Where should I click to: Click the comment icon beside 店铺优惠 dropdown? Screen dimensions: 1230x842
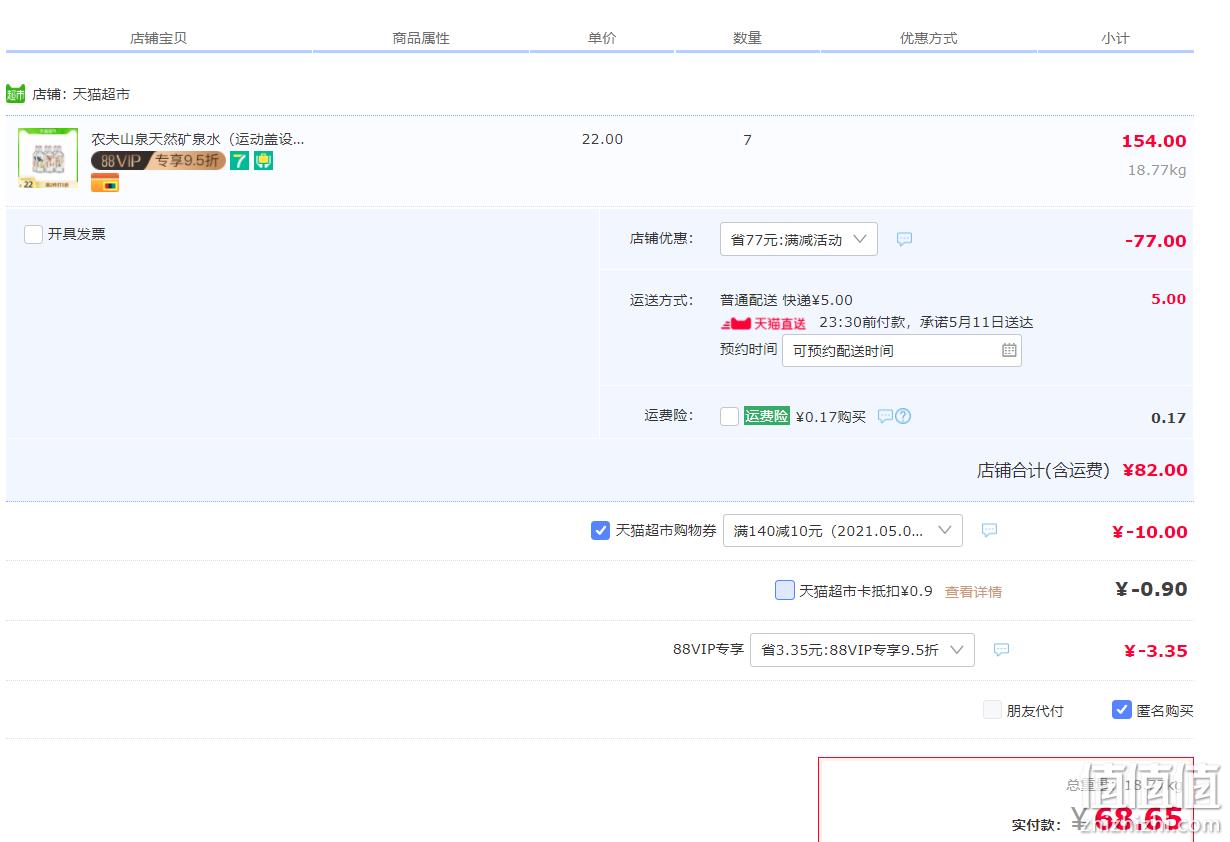click(904, 239)
